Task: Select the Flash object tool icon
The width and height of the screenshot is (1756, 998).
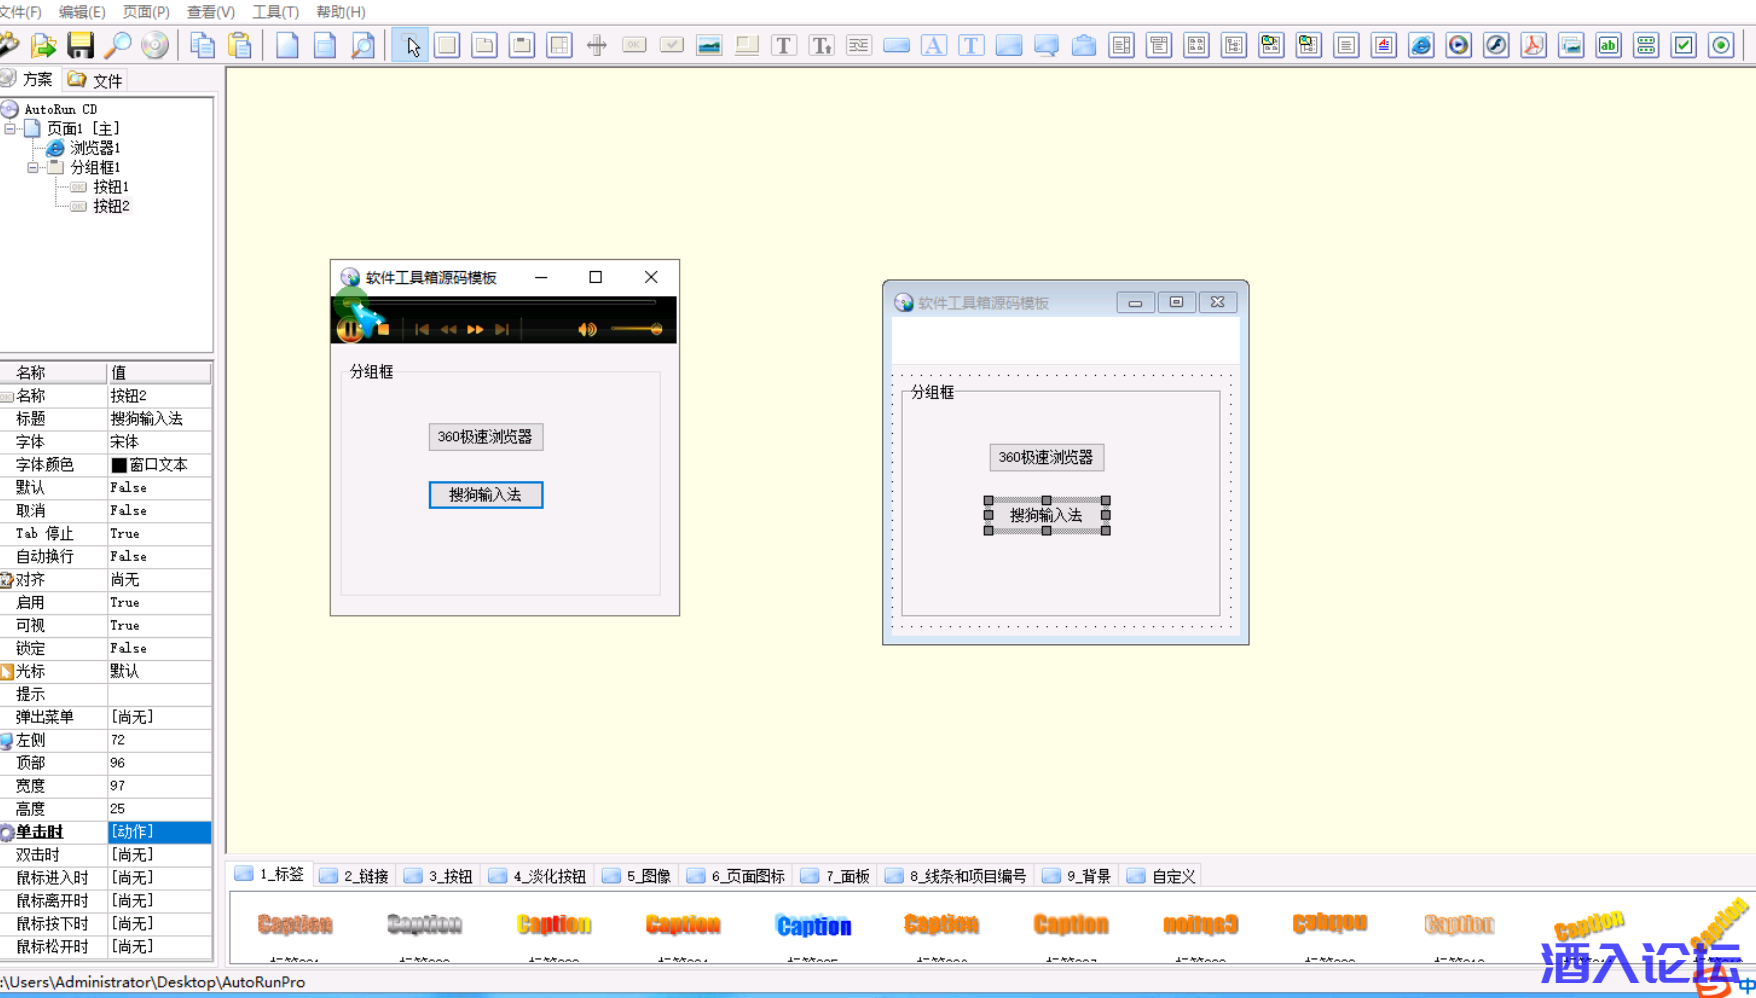Action: pyautogui.click(x=1496, y=45)
